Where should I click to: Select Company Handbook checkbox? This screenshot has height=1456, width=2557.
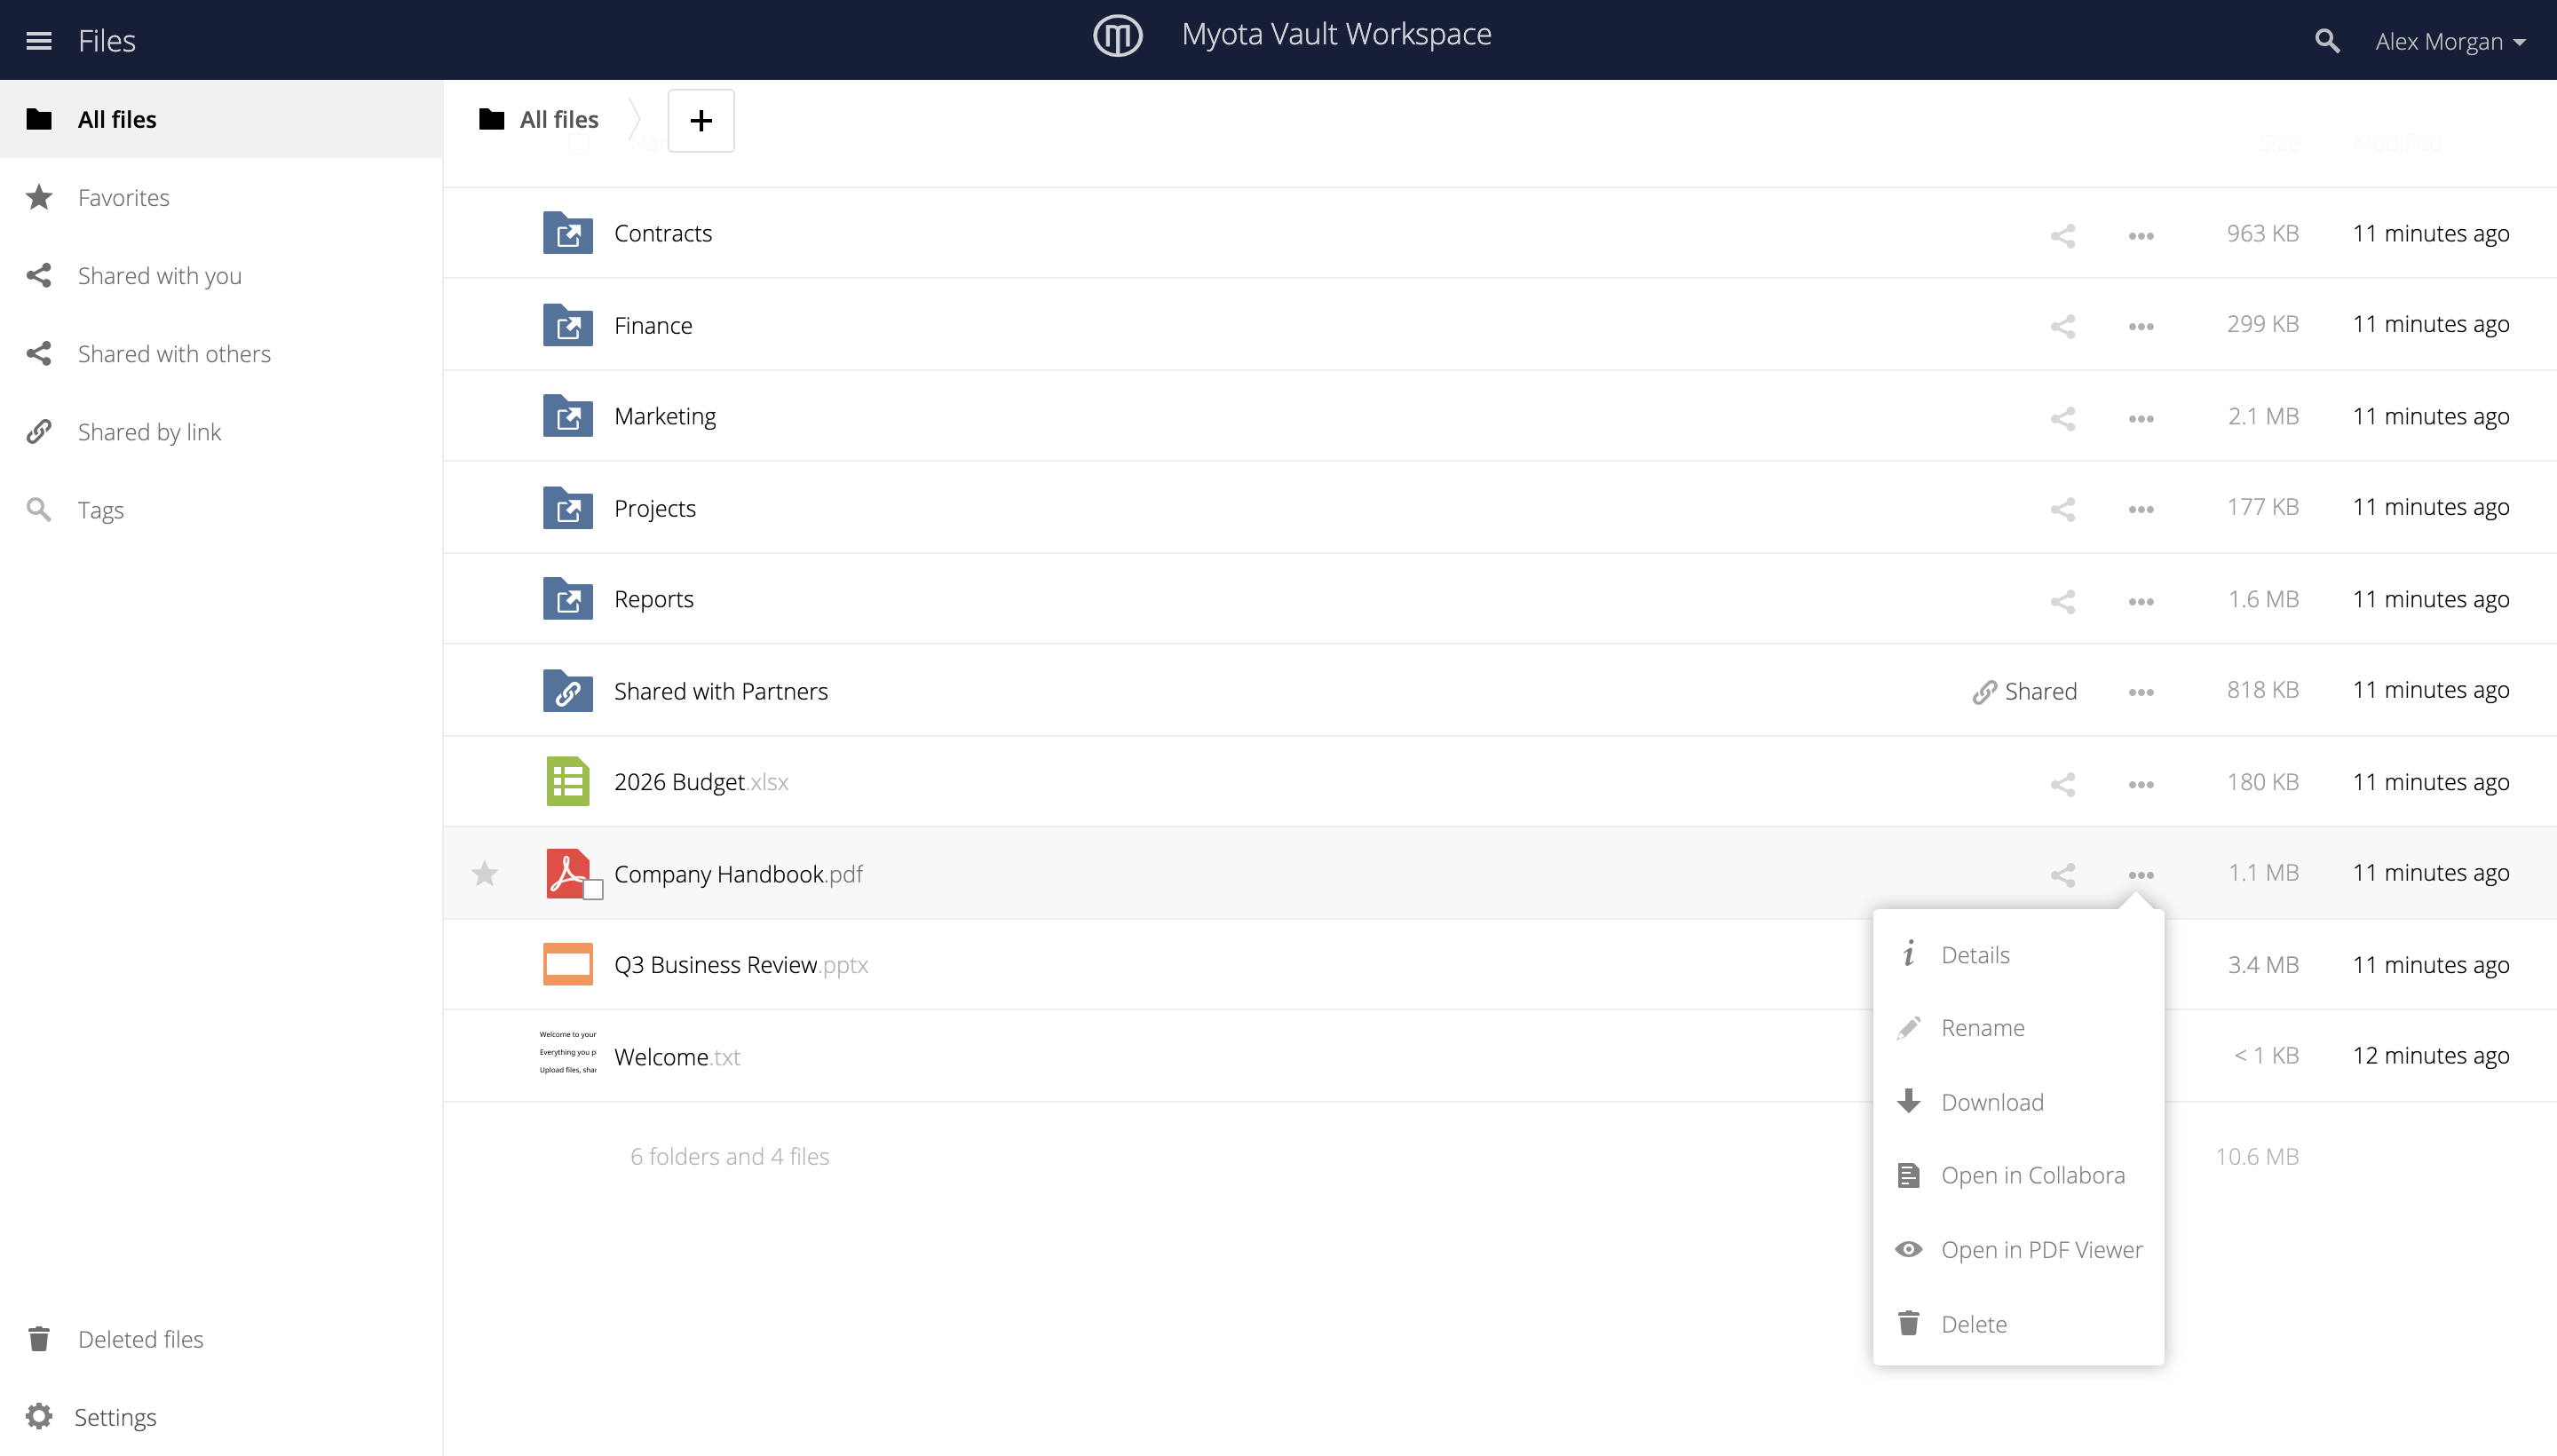(593, 890)
